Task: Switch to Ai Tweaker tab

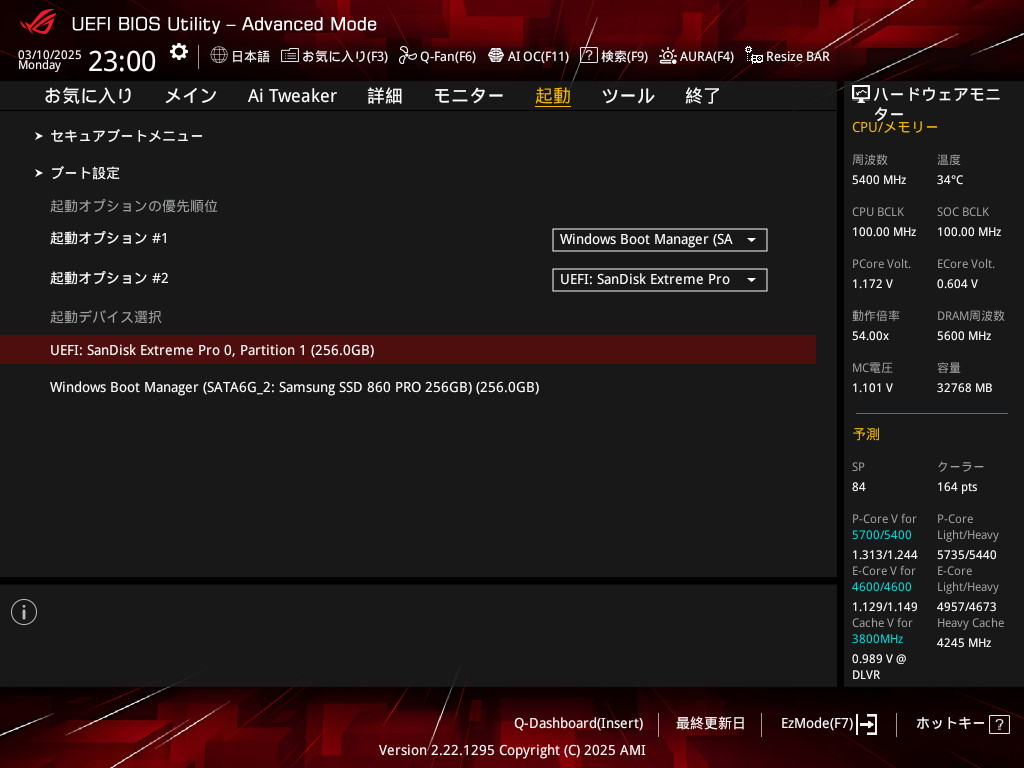Action: [292, 96]
